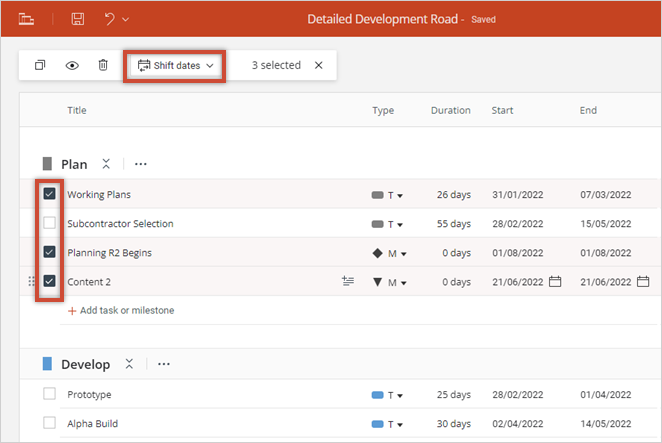Click the Plan swimlane gray color marker

tap(47, 164)
